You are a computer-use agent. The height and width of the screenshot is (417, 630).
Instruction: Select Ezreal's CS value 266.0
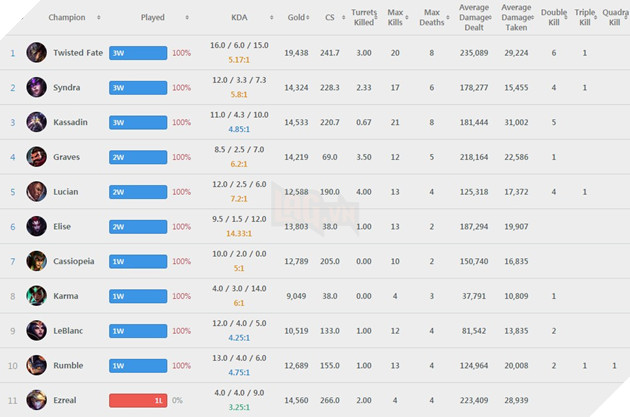point(330,400)
